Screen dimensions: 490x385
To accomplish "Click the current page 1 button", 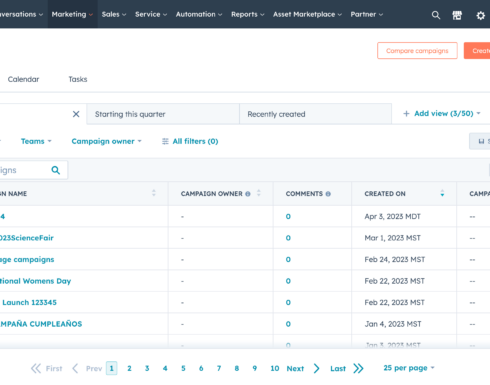I will tap(112, 368).
